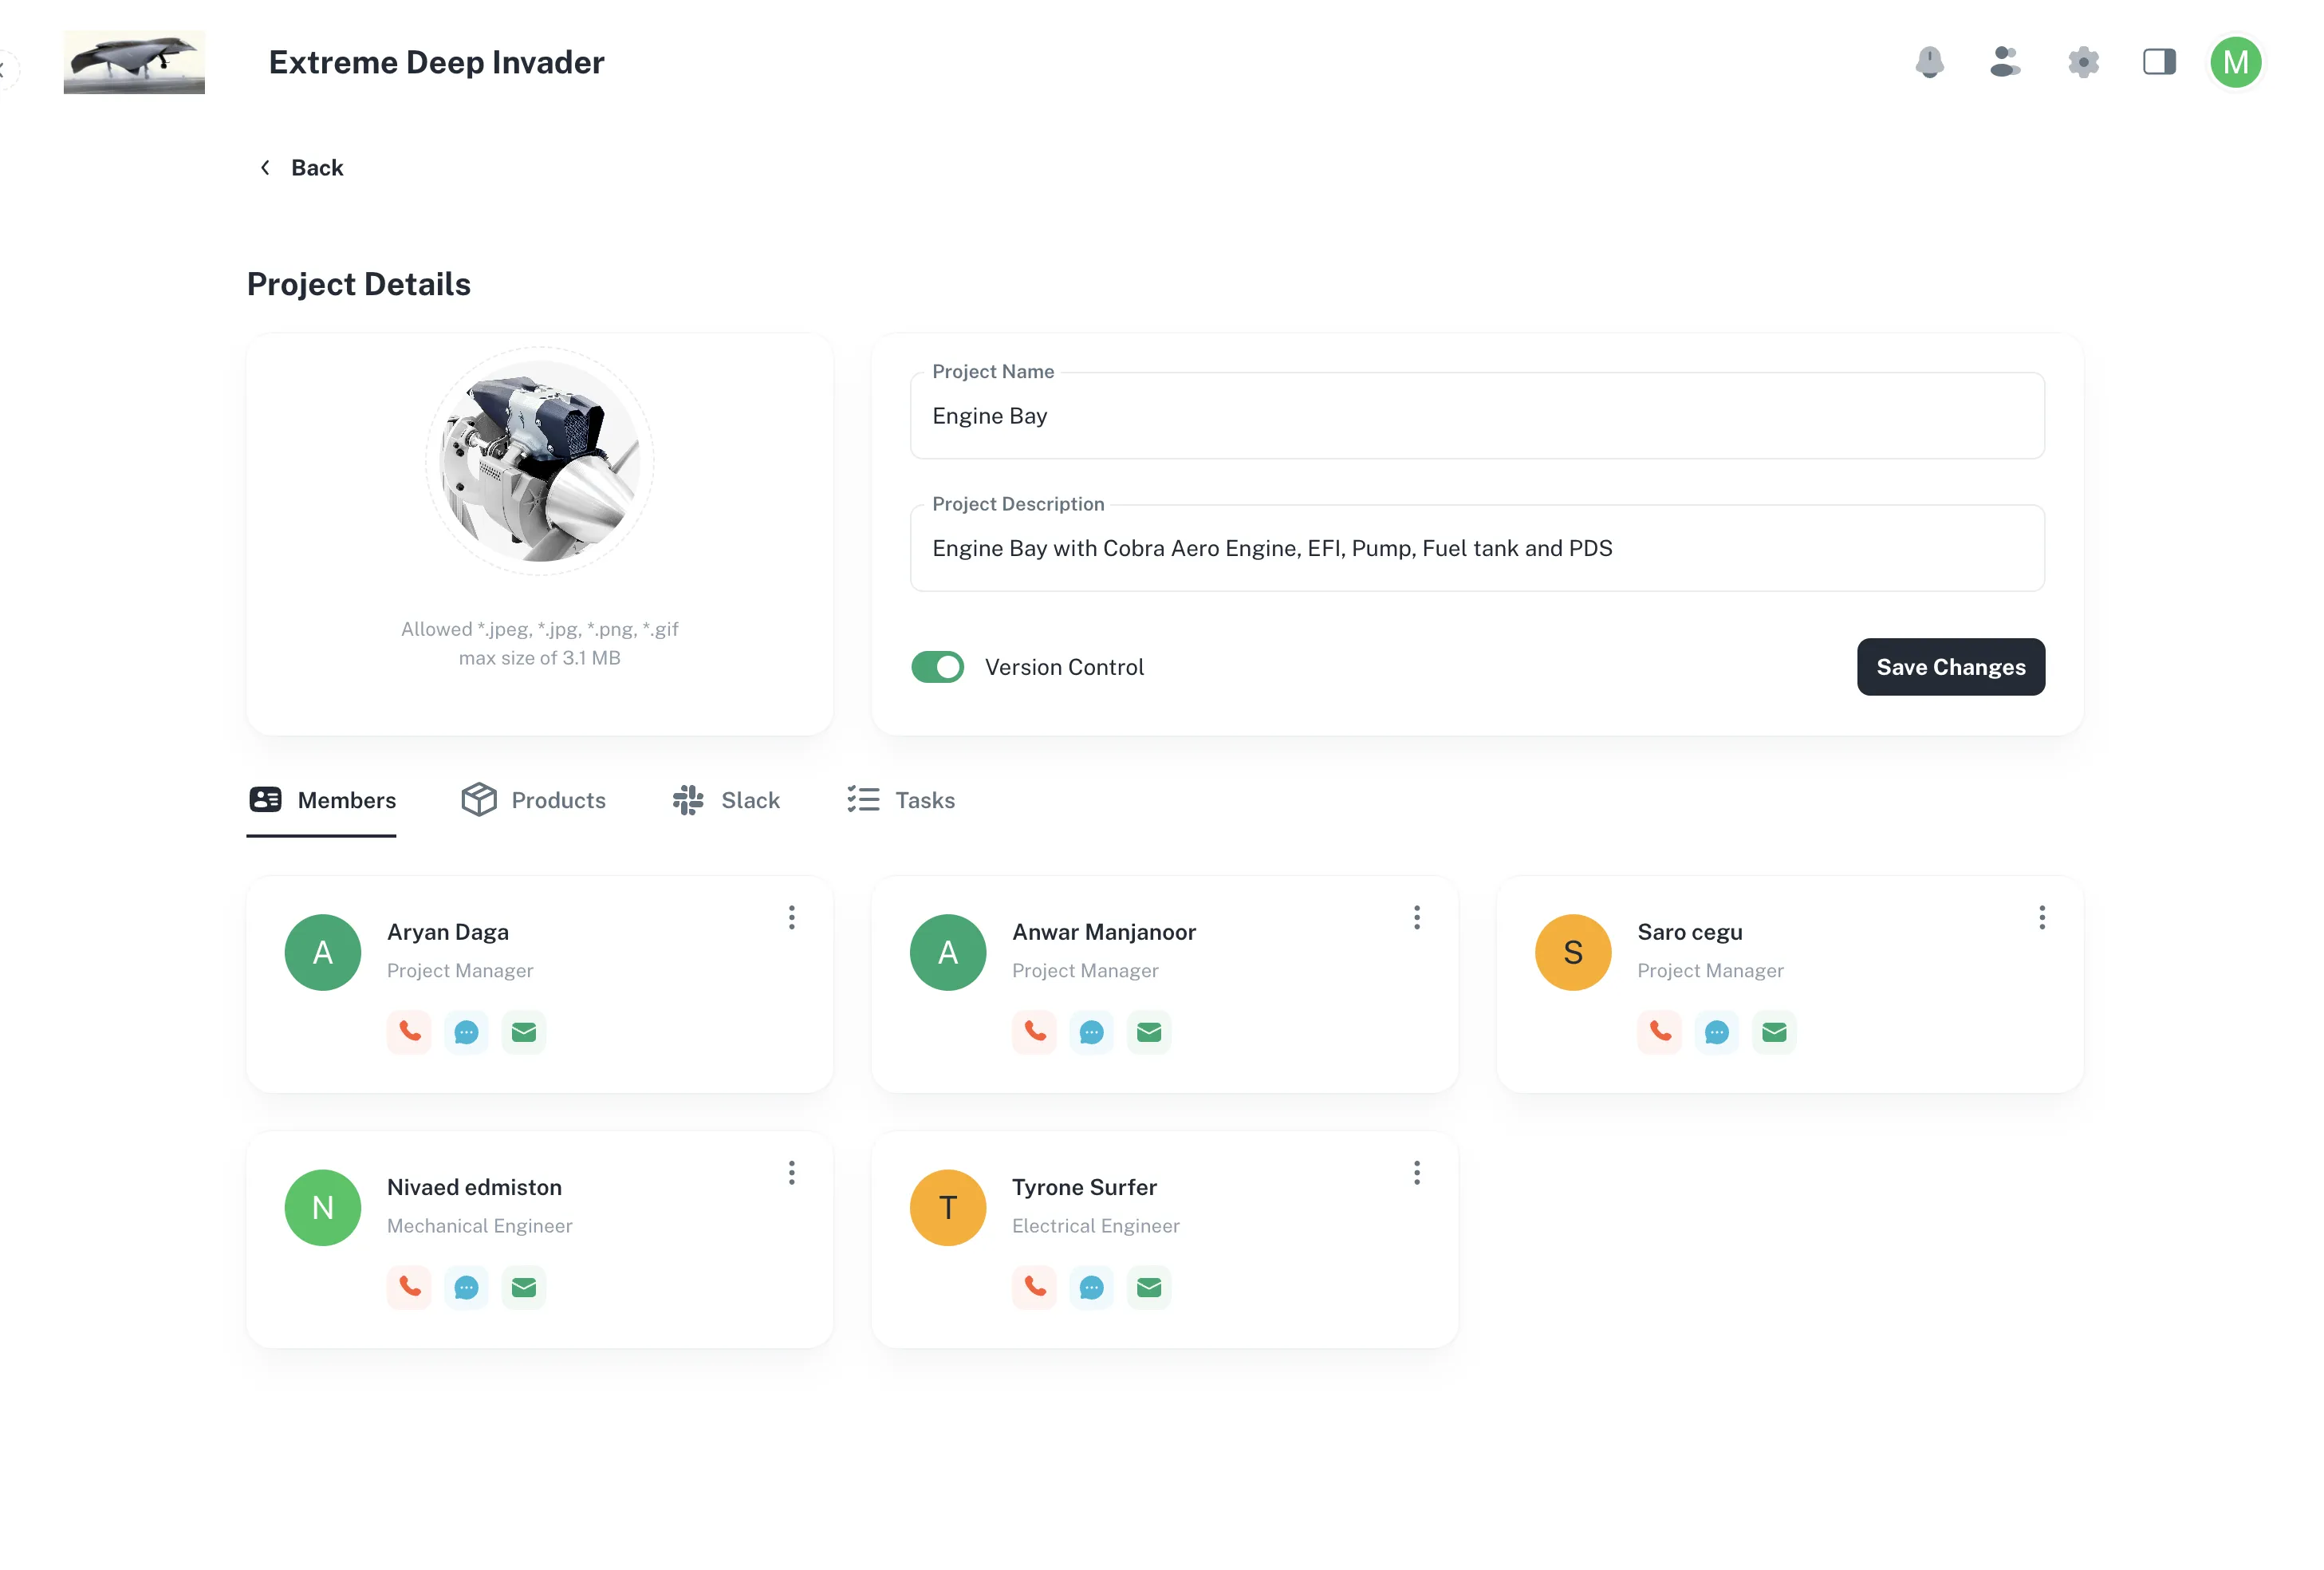Go Back to the previous page
The image size is (2324, 1570).
click(x=301, y=167)
